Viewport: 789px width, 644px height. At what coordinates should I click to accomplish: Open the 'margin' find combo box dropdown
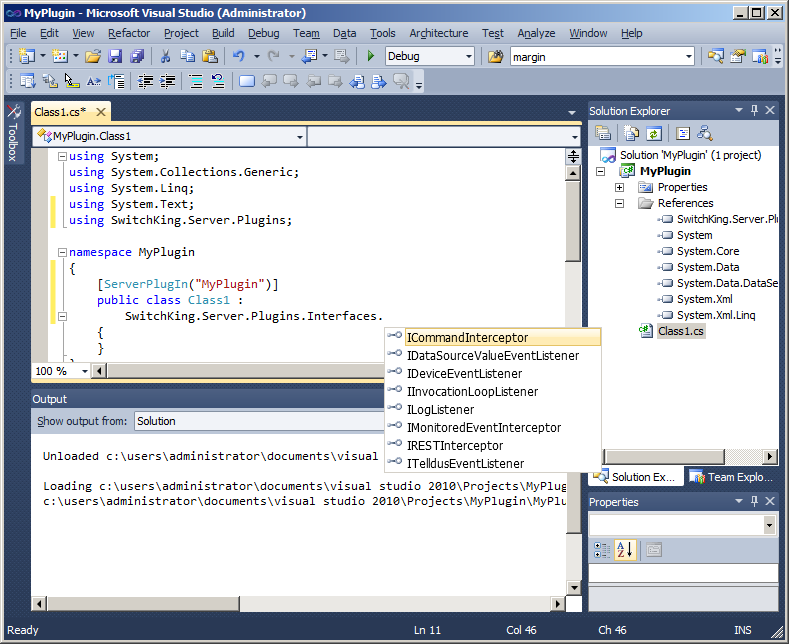[689, 57]
